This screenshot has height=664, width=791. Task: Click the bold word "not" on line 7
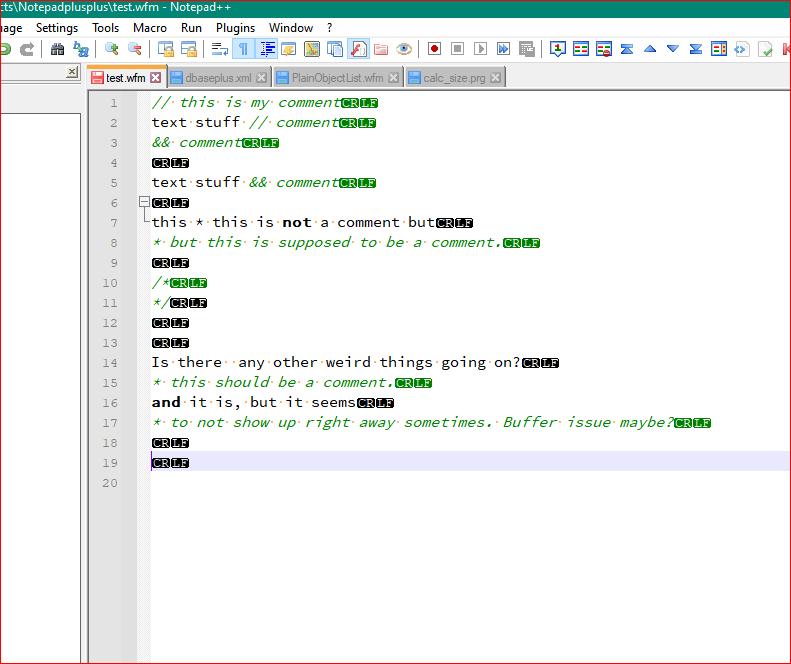pos(297,223)
